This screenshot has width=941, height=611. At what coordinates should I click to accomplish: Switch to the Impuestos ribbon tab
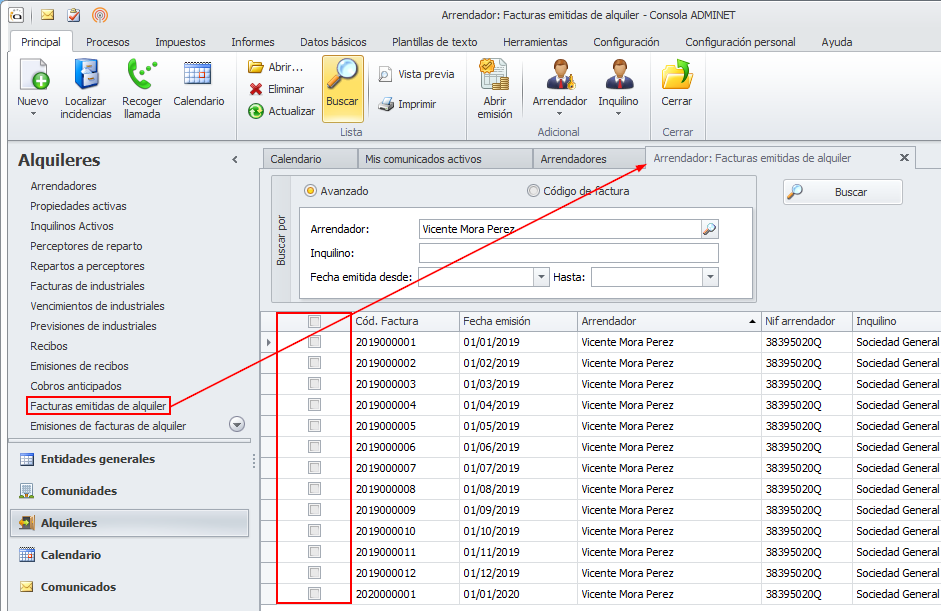pyautogui.click(x=180, y=42)
